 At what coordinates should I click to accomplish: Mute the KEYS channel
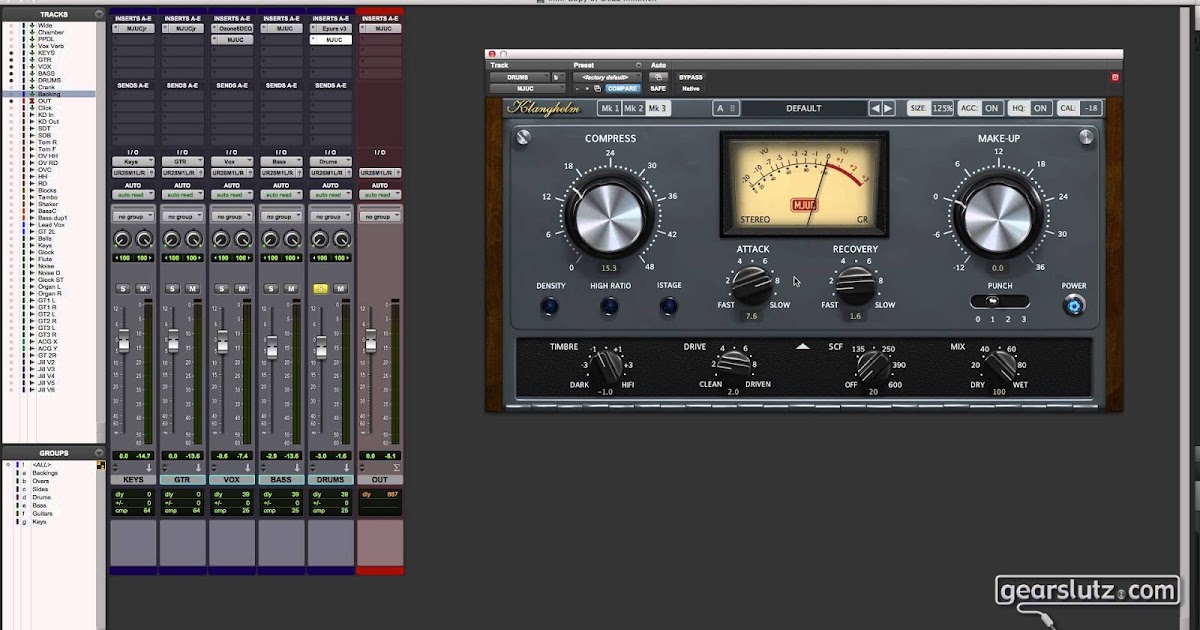tap(142, 288)
